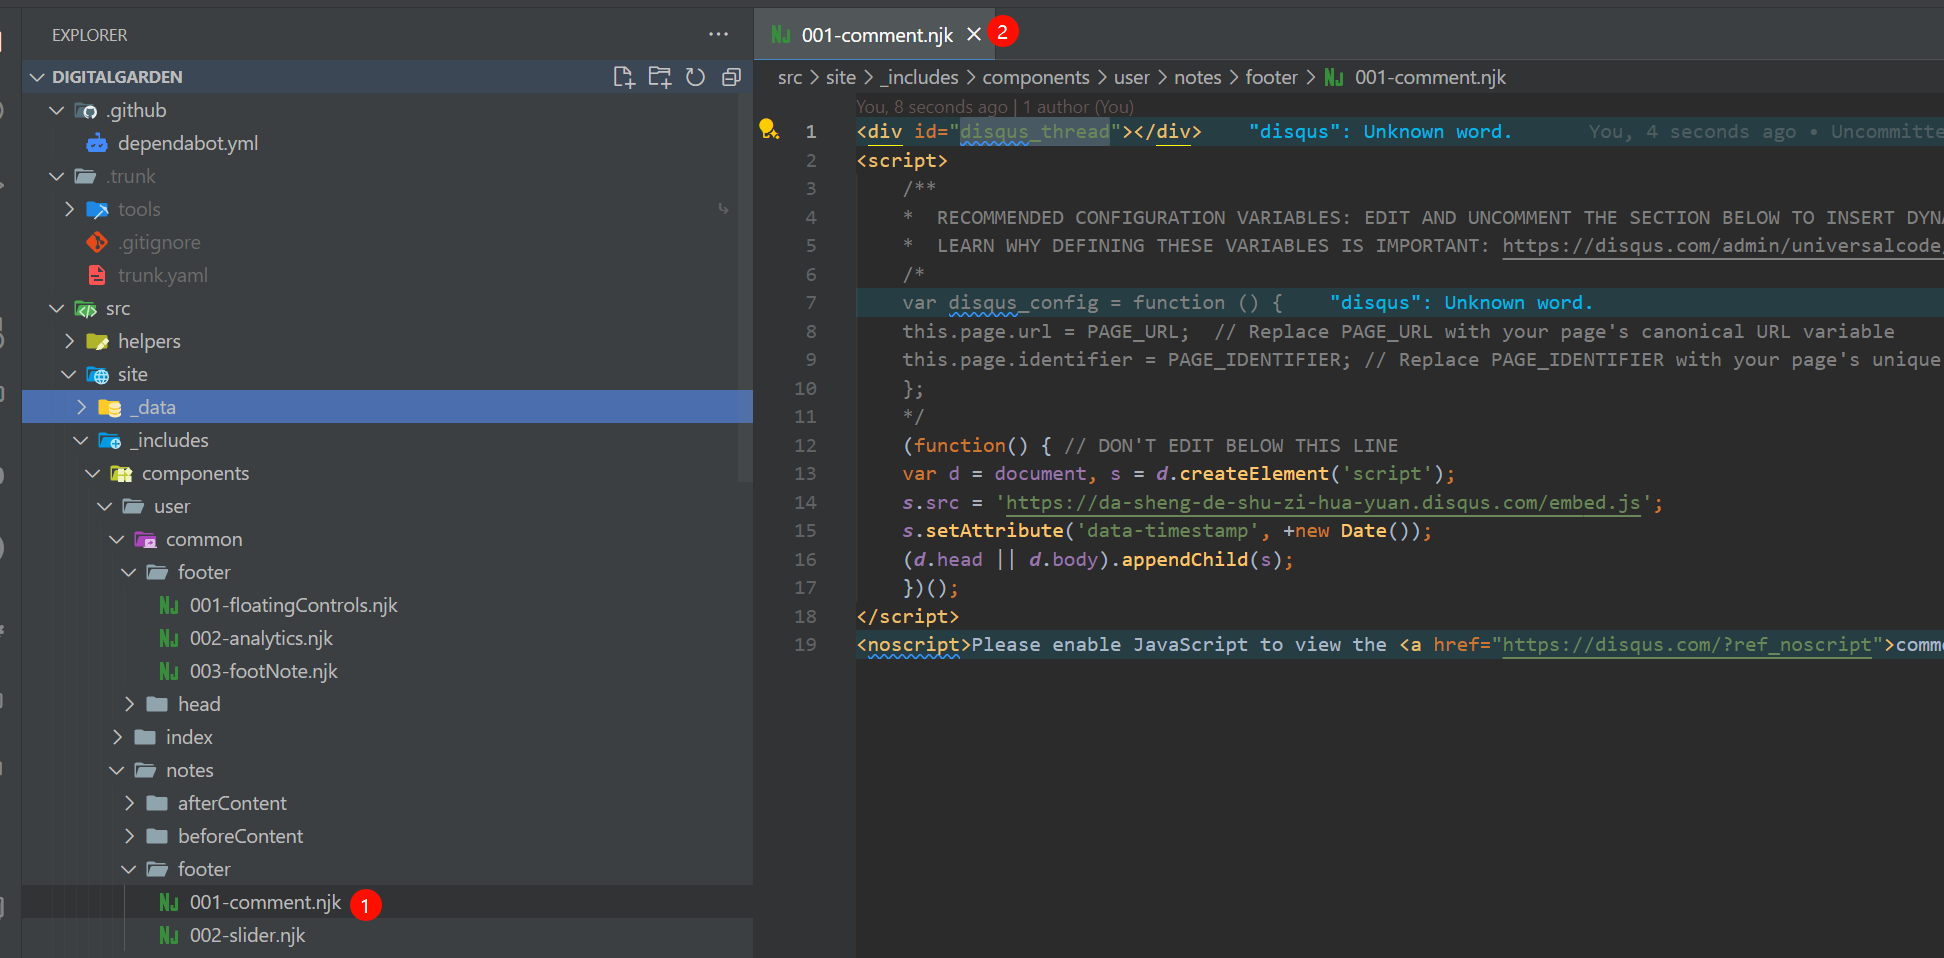
Task: Expand the beforeContent folder
Action: coord(129,836)
